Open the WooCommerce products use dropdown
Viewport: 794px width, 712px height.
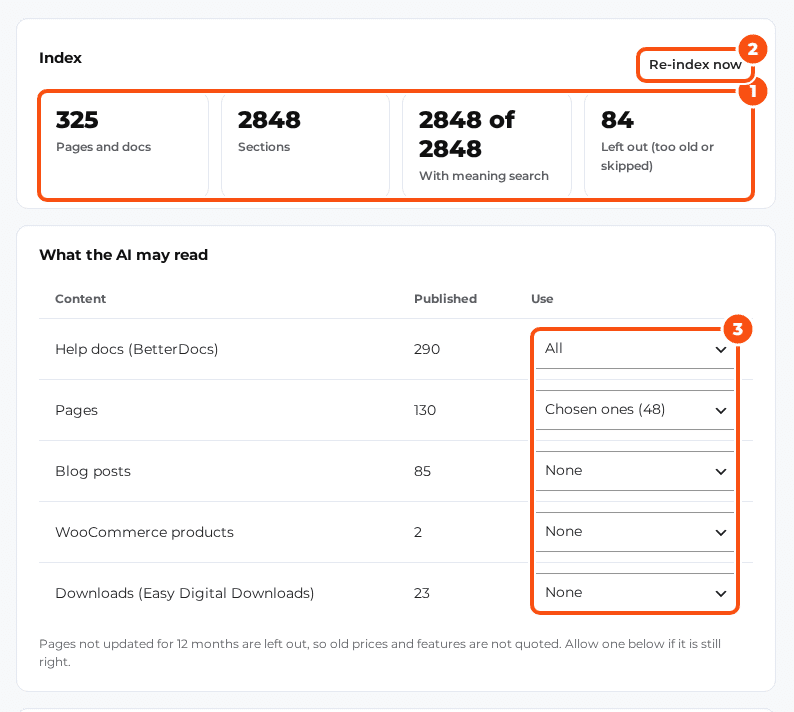[634, 532]
